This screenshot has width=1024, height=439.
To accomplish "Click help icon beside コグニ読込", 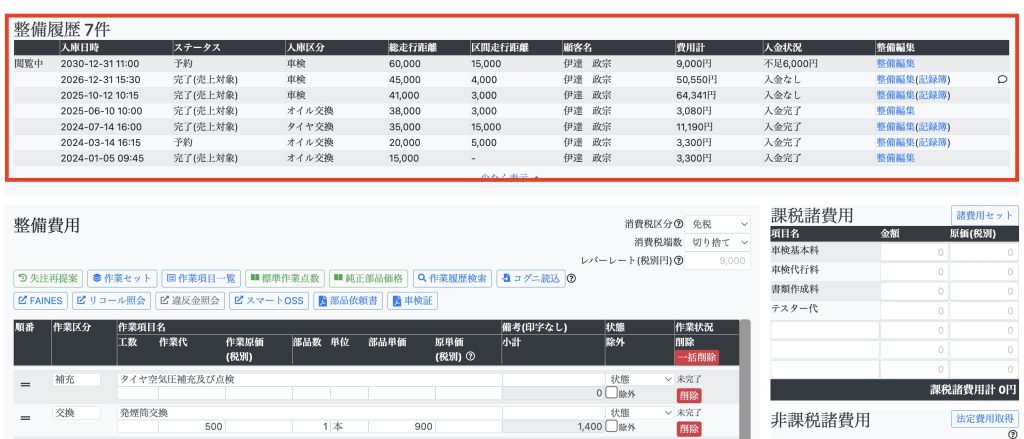I will (x=571, y=278).
